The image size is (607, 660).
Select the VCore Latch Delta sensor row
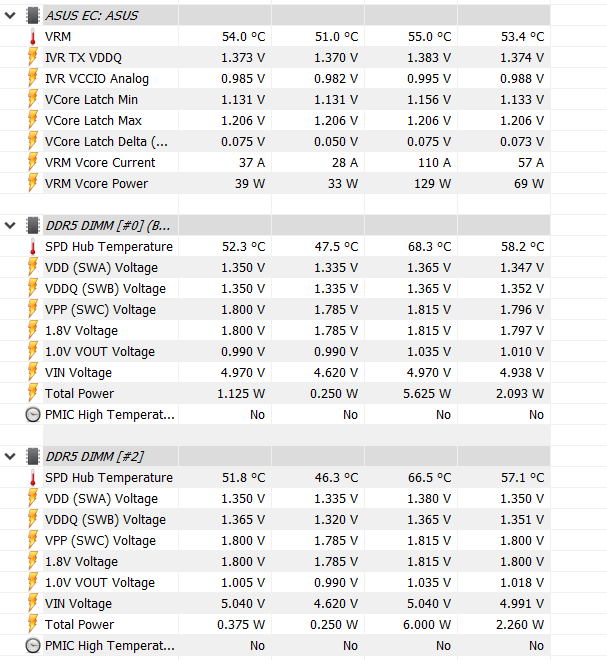click(x=106, y=142)
